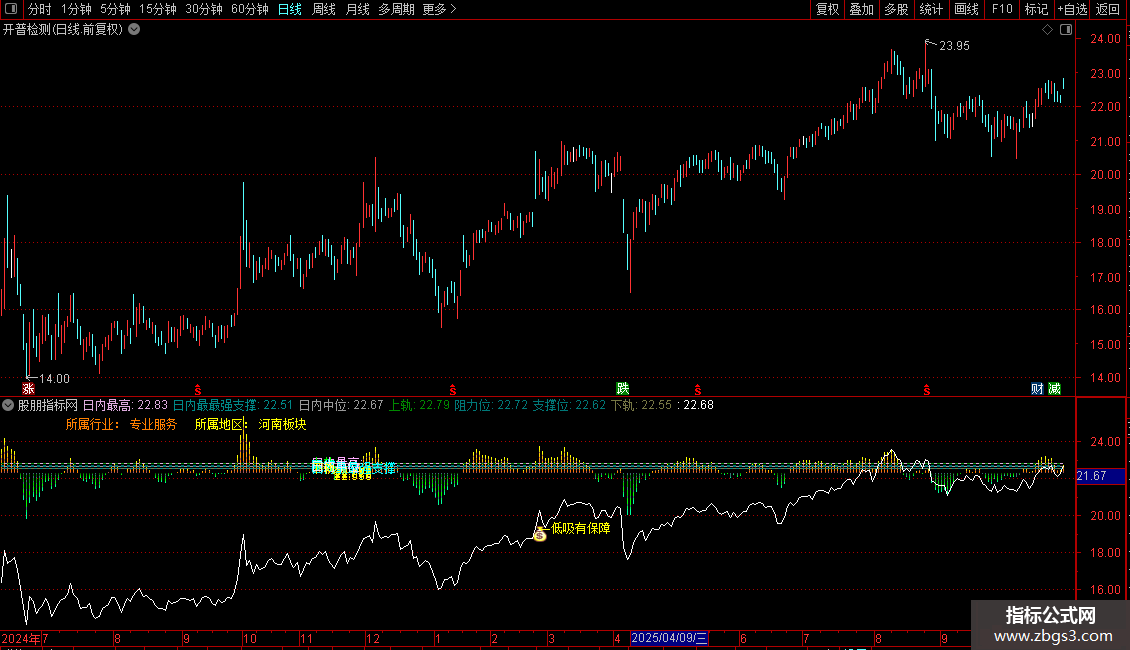
Task: Click 返回 to go back
Action: pos(1108,9)
